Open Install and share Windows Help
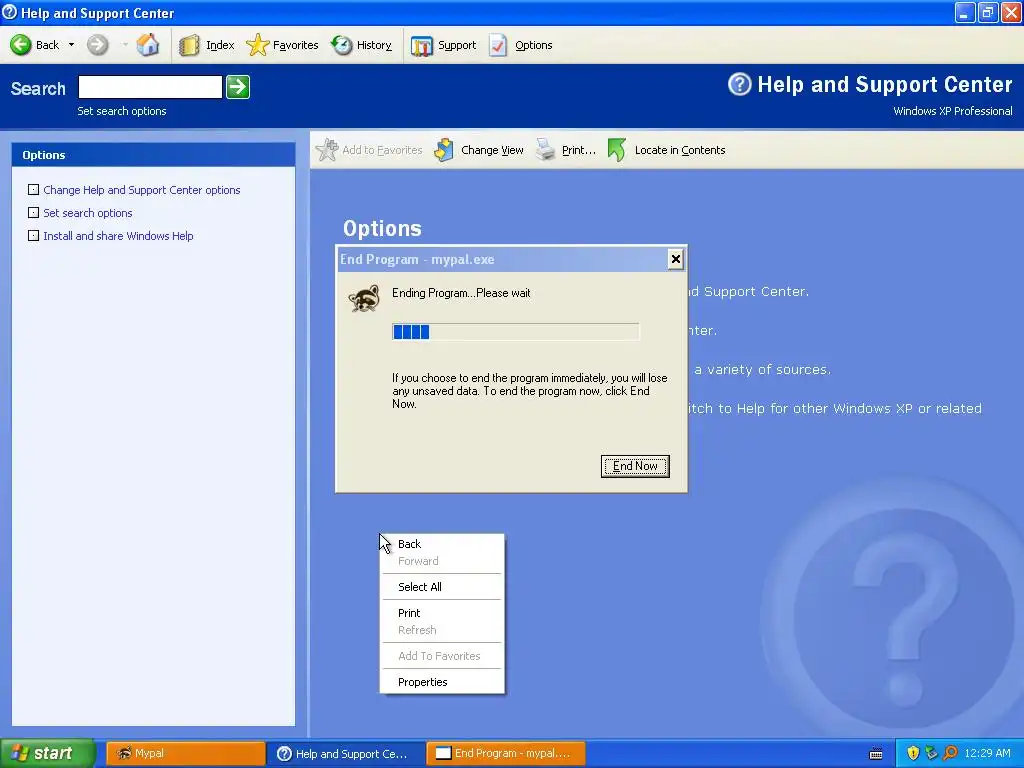 point(118,236)
